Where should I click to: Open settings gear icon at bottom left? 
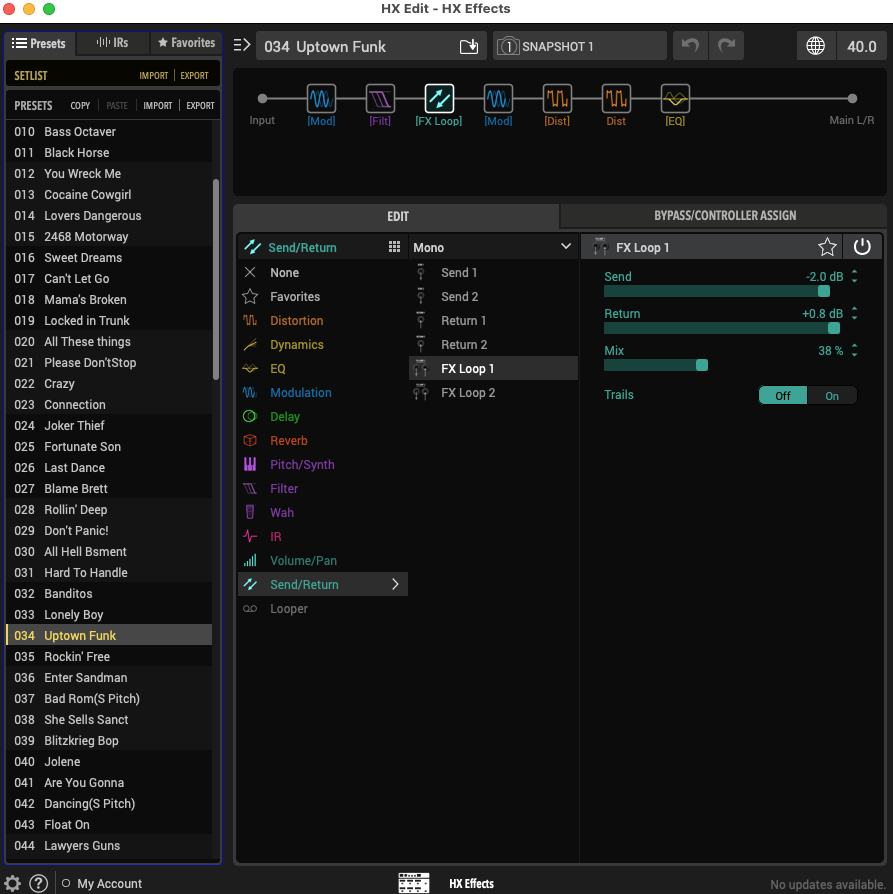pyautogui.click(x=13, y=883)
